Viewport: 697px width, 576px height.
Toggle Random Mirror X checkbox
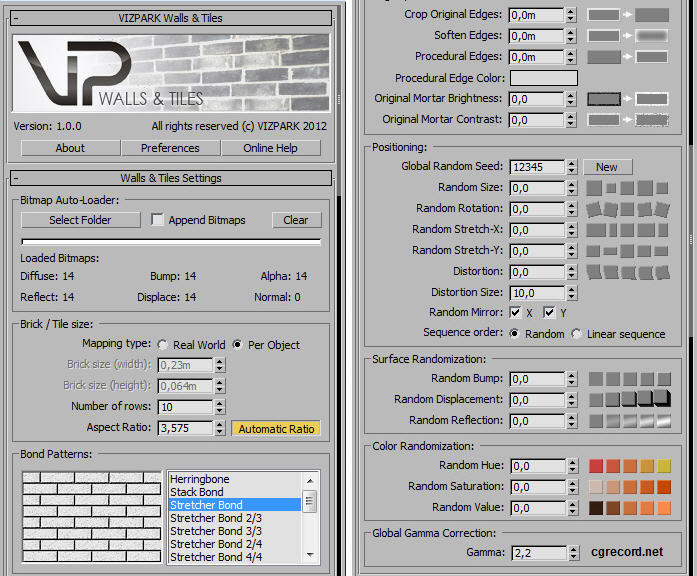point(515,312)
